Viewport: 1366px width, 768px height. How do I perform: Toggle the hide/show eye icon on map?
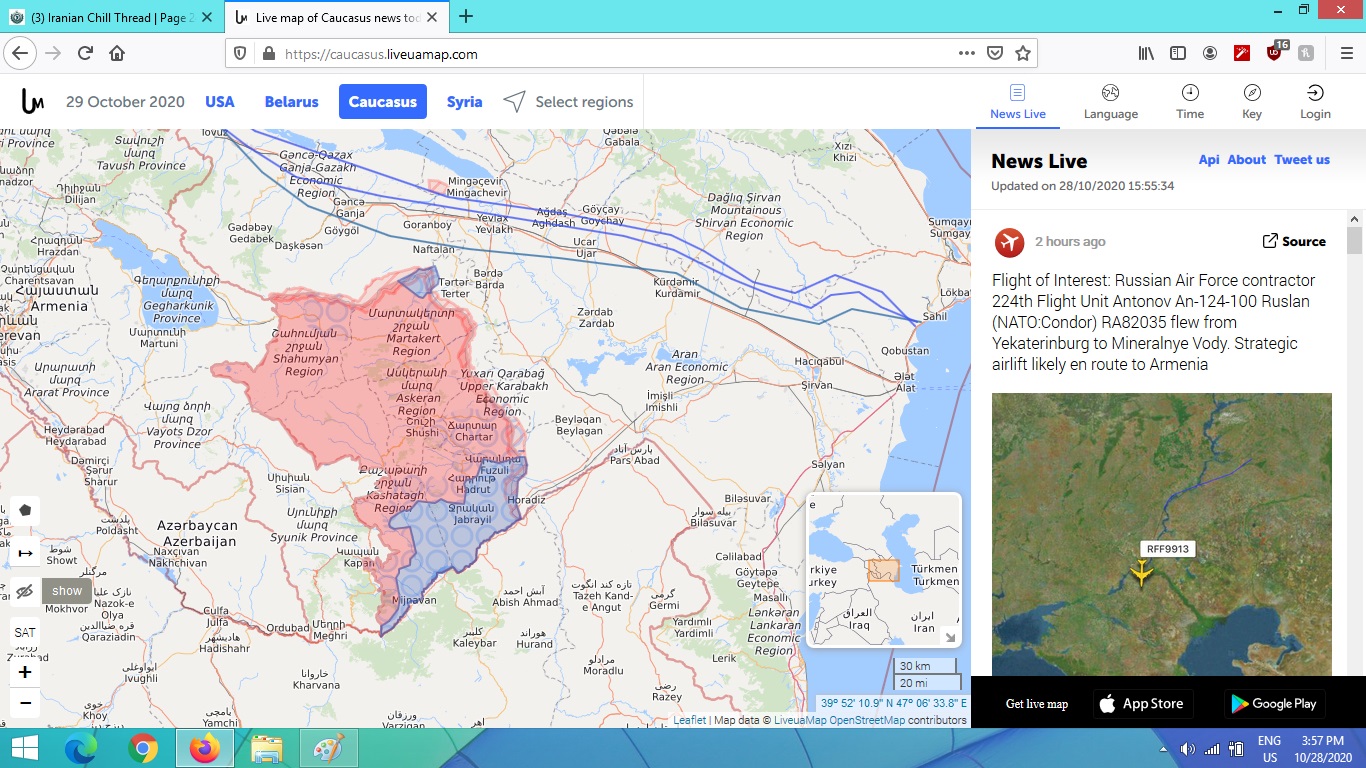coord(25,591)
